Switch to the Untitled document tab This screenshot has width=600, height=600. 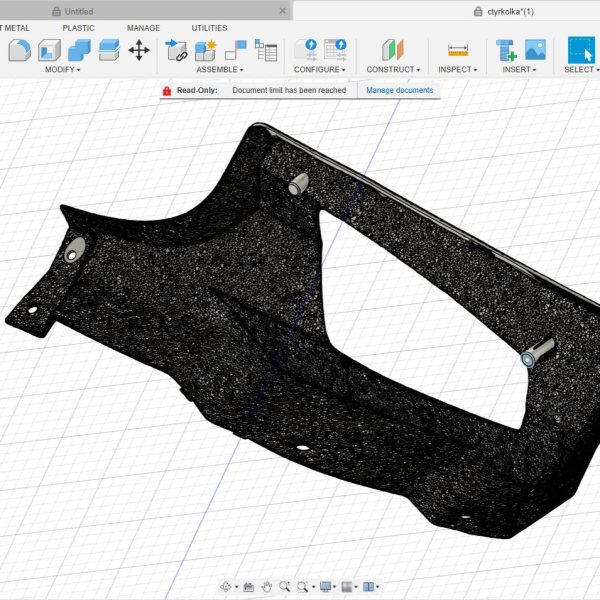[79, 11]
